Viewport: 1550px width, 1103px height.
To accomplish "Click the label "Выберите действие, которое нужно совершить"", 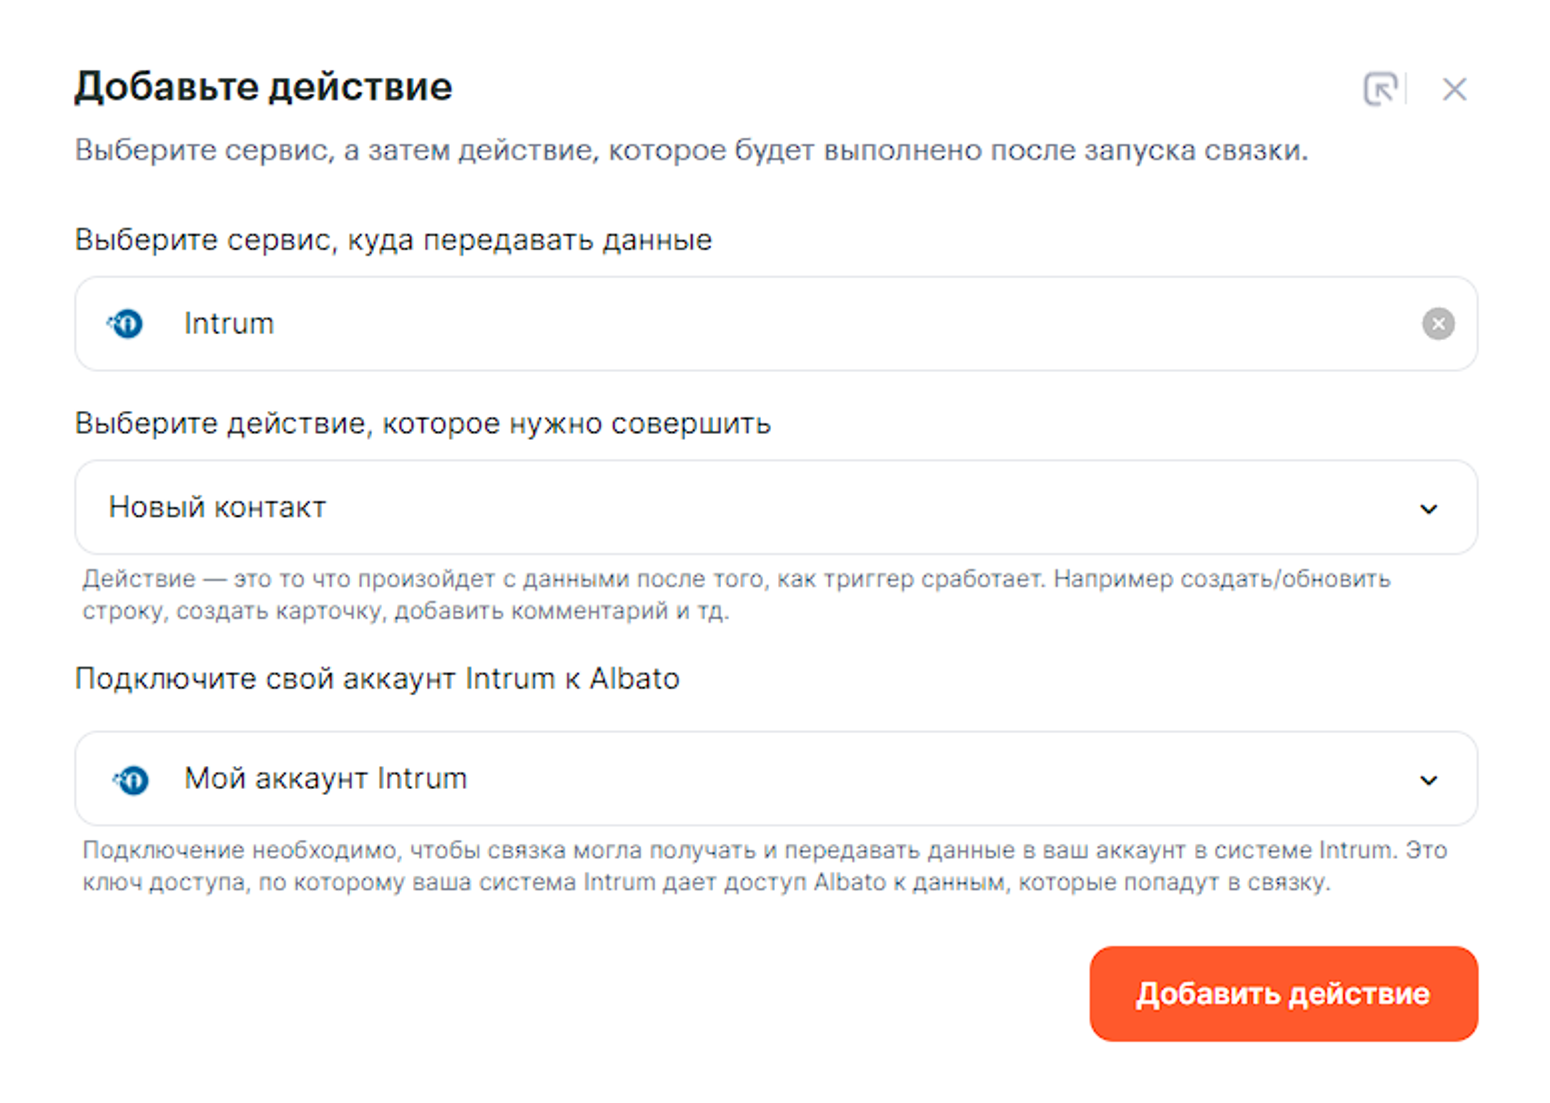I will coord(422,423).
